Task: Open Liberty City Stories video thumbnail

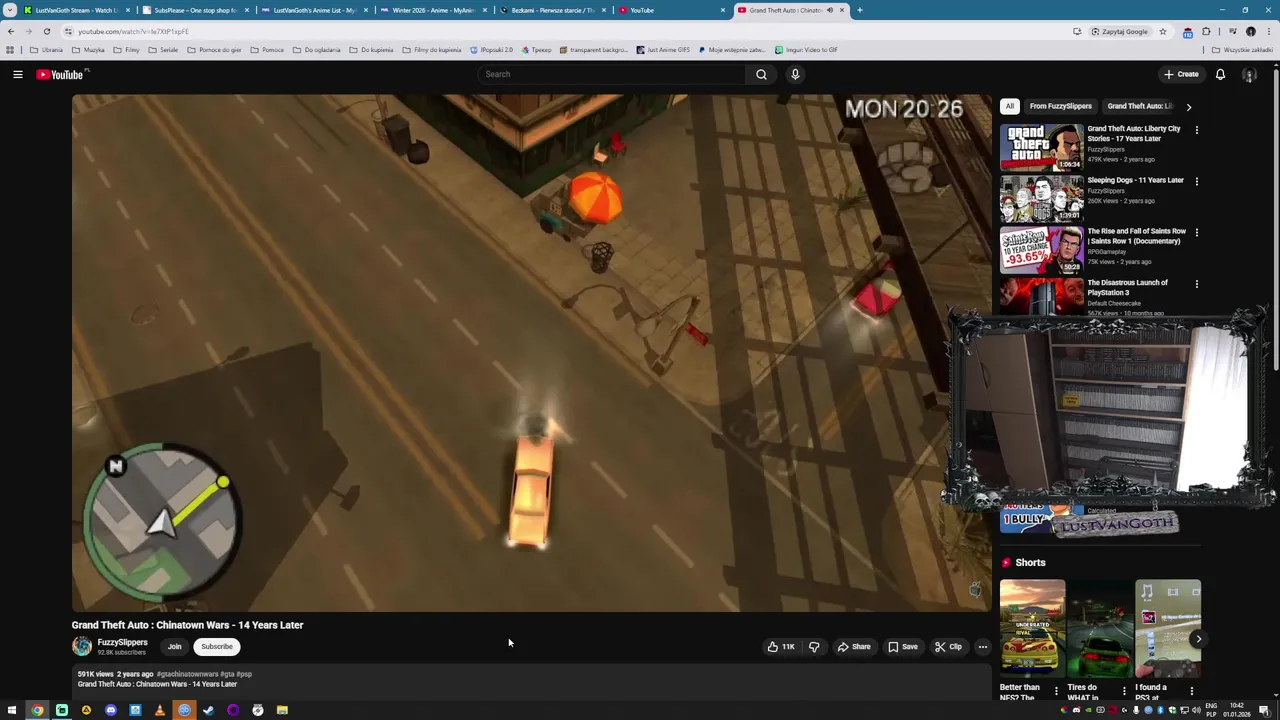Action: click(1041, 147)
